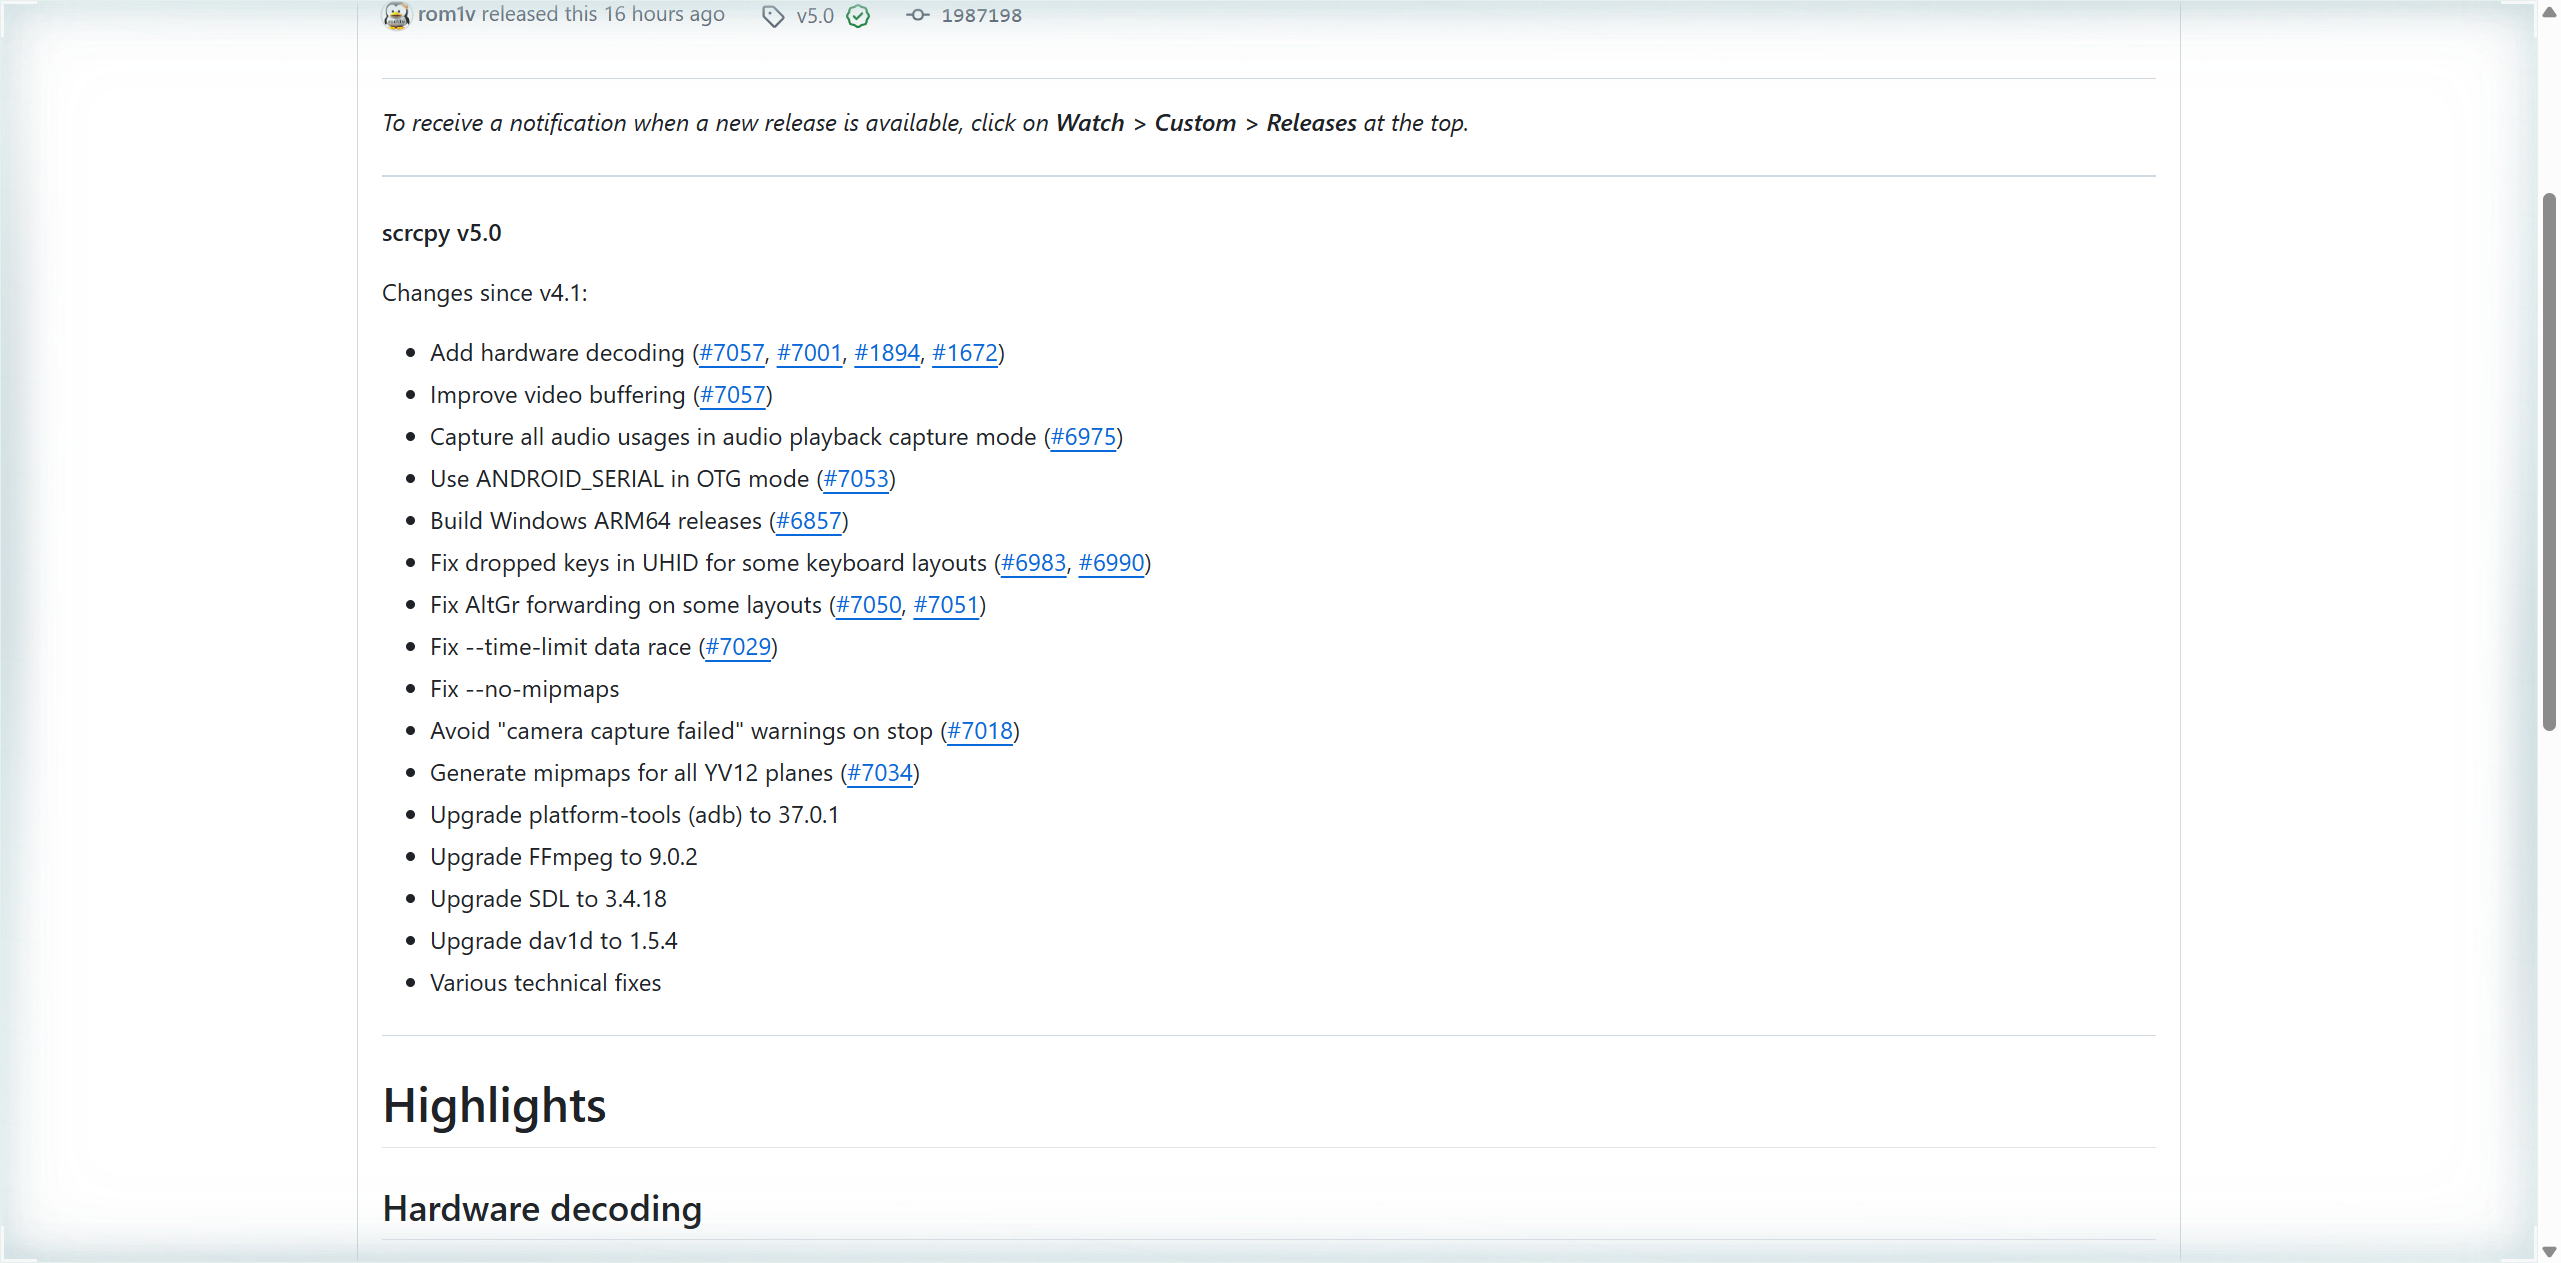Click the "Highlights" heading
The image size is (2561, 1263).
[x=494, y=1105]
